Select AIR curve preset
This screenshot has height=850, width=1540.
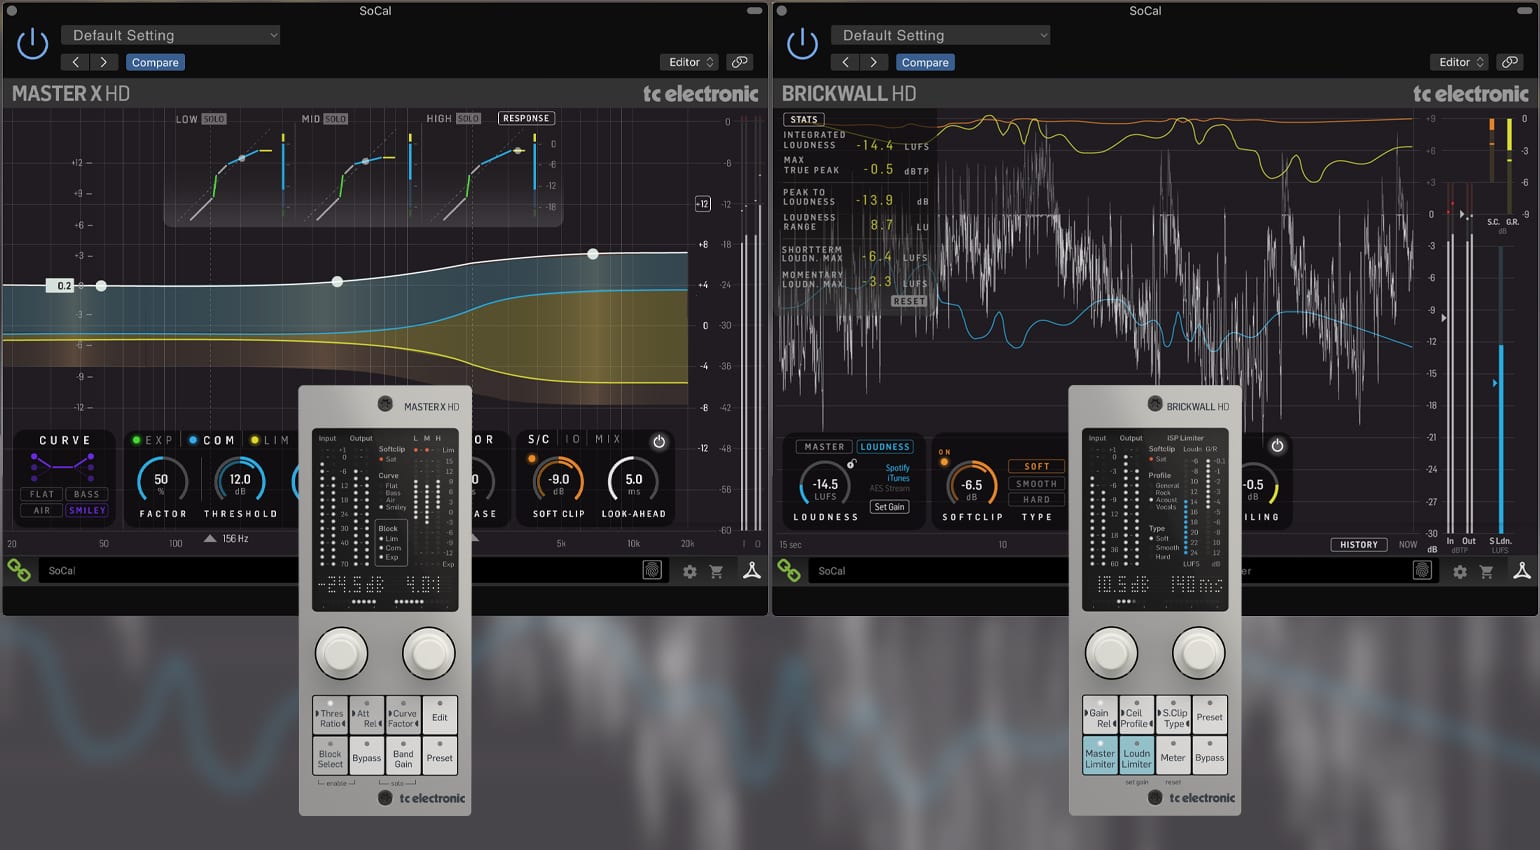click(42, 510)
